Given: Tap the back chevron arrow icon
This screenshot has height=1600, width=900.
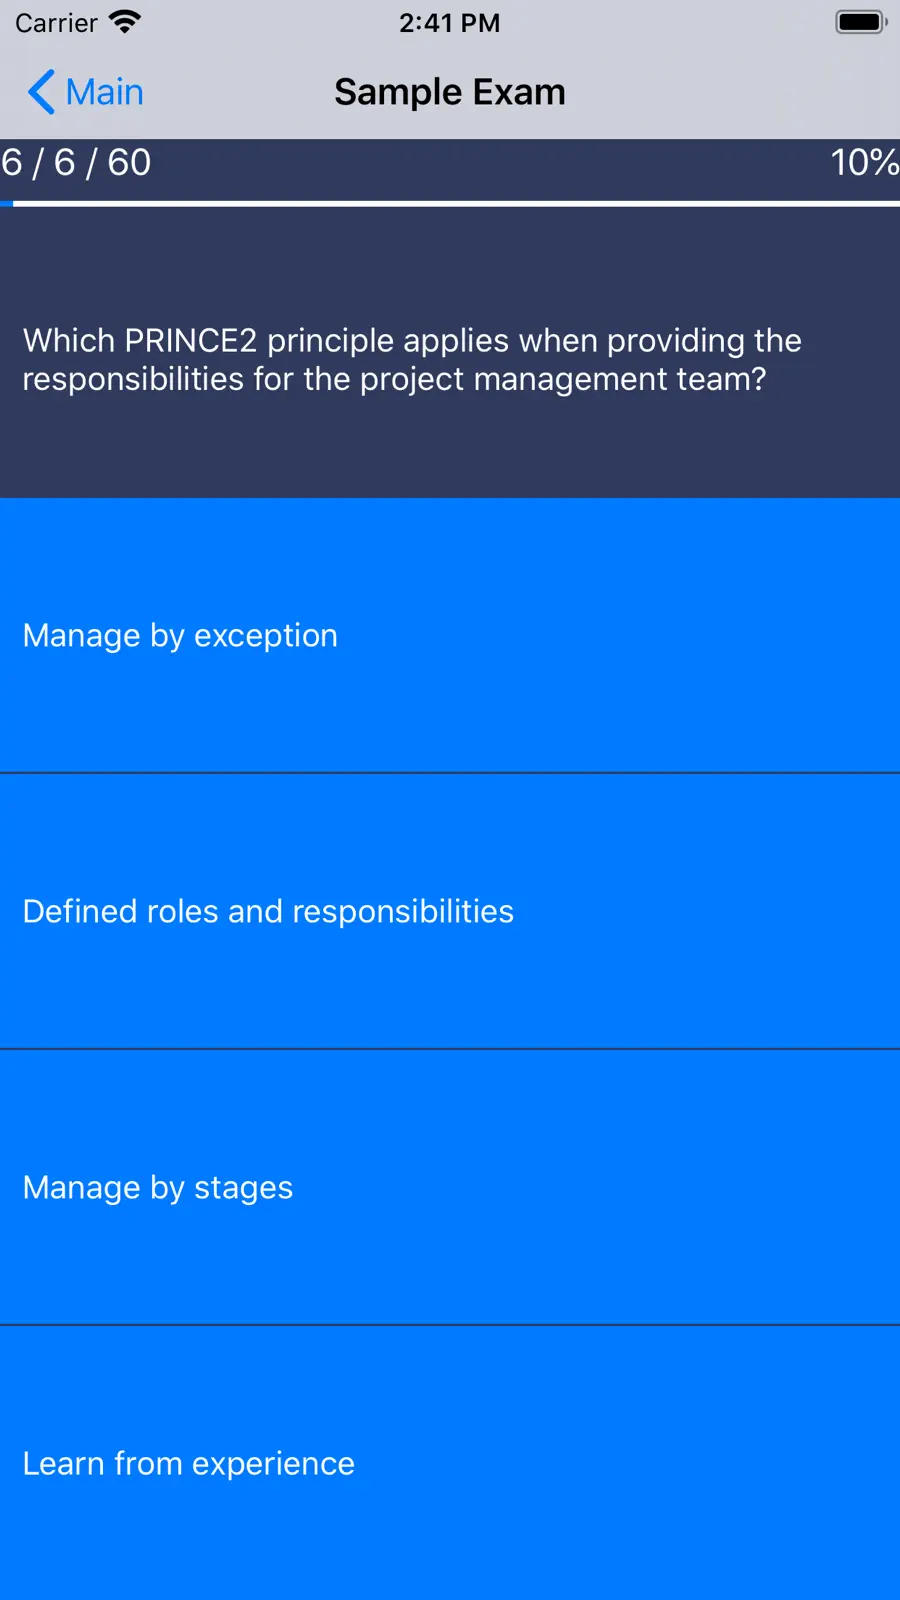Looking at the screenshot, I should pyautogui.click(x=41, y=92).
